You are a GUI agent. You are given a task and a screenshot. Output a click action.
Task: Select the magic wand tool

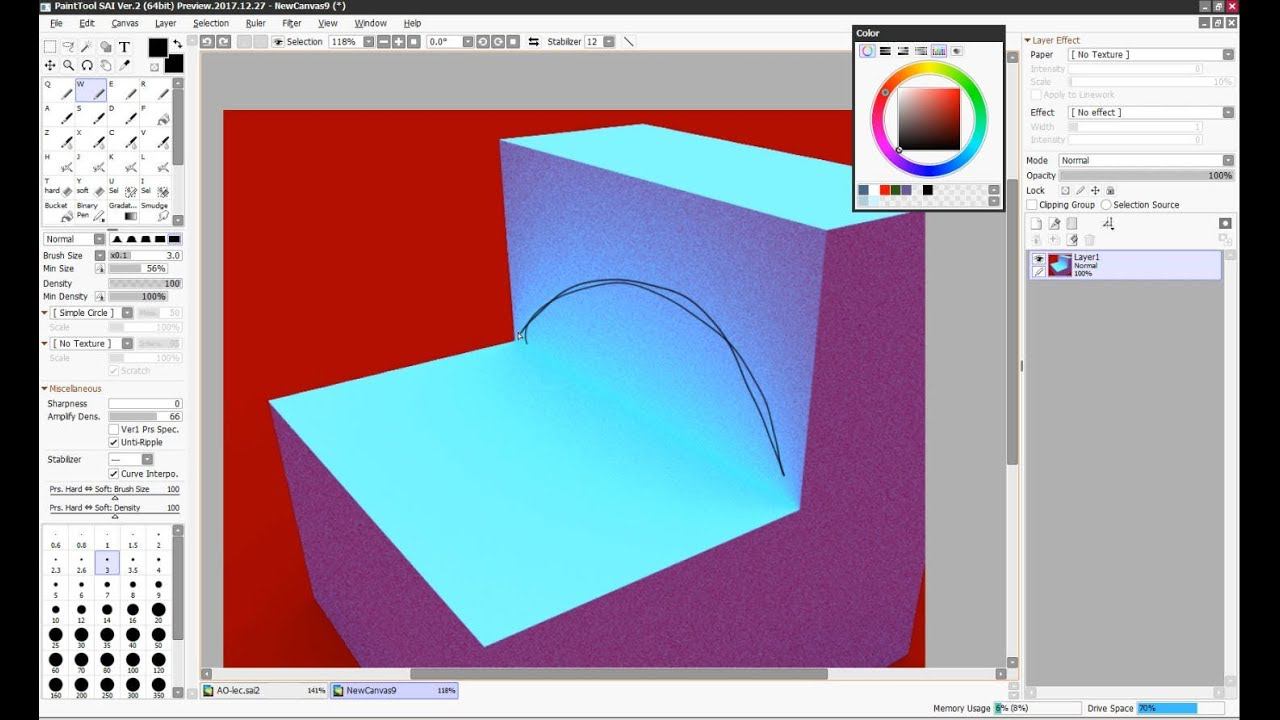[87, 46]
